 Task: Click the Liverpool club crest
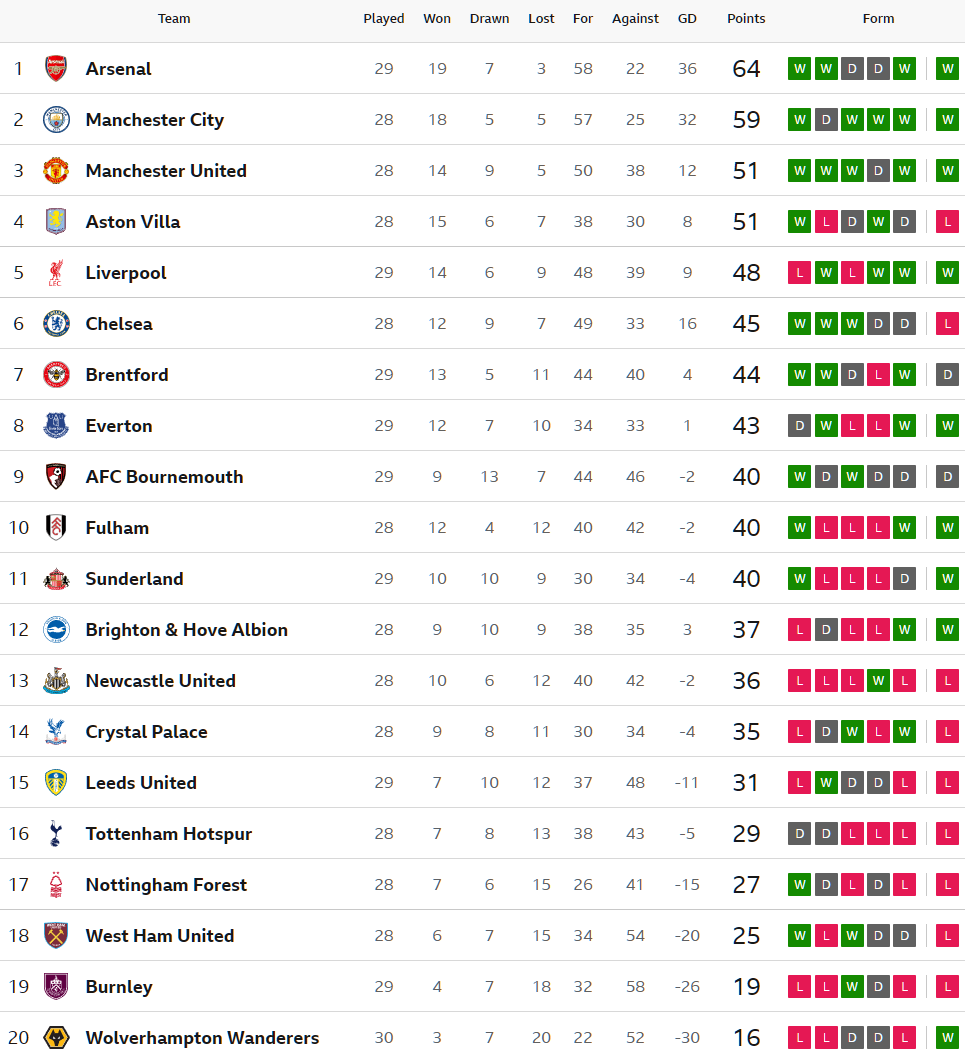[56, 272]
